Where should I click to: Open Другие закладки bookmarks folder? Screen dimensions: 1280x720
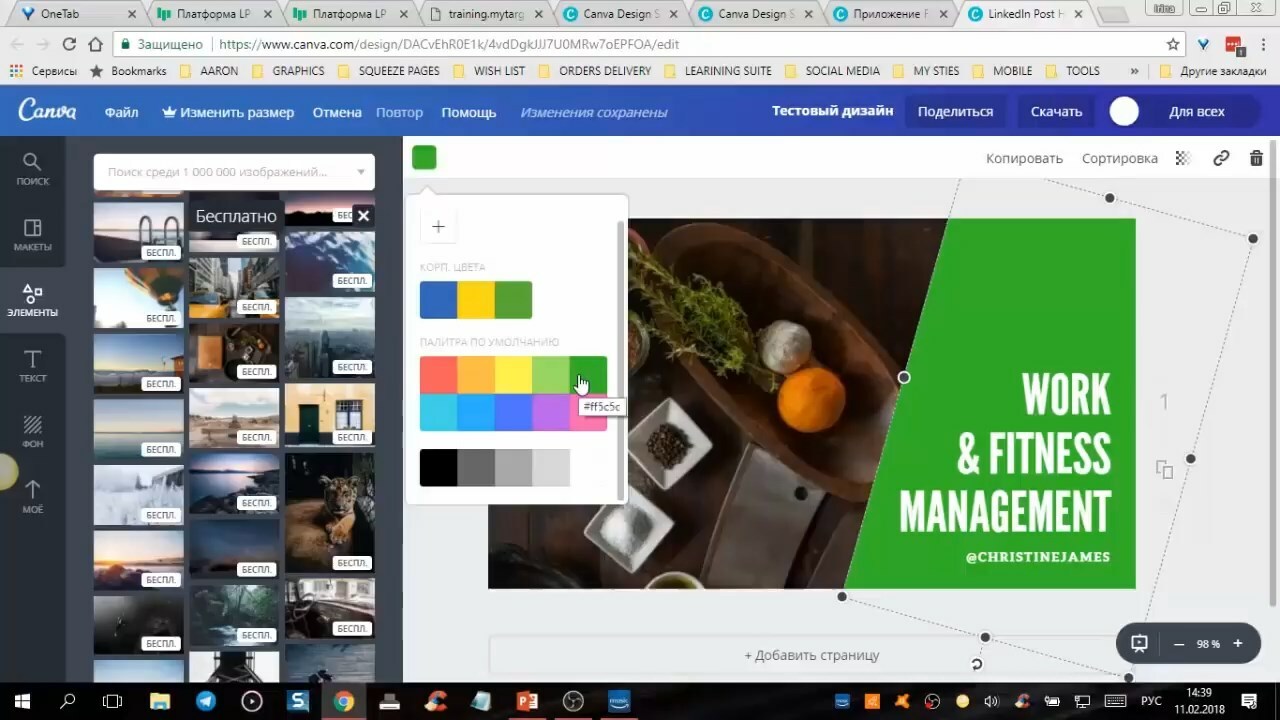click(1214, 71)
